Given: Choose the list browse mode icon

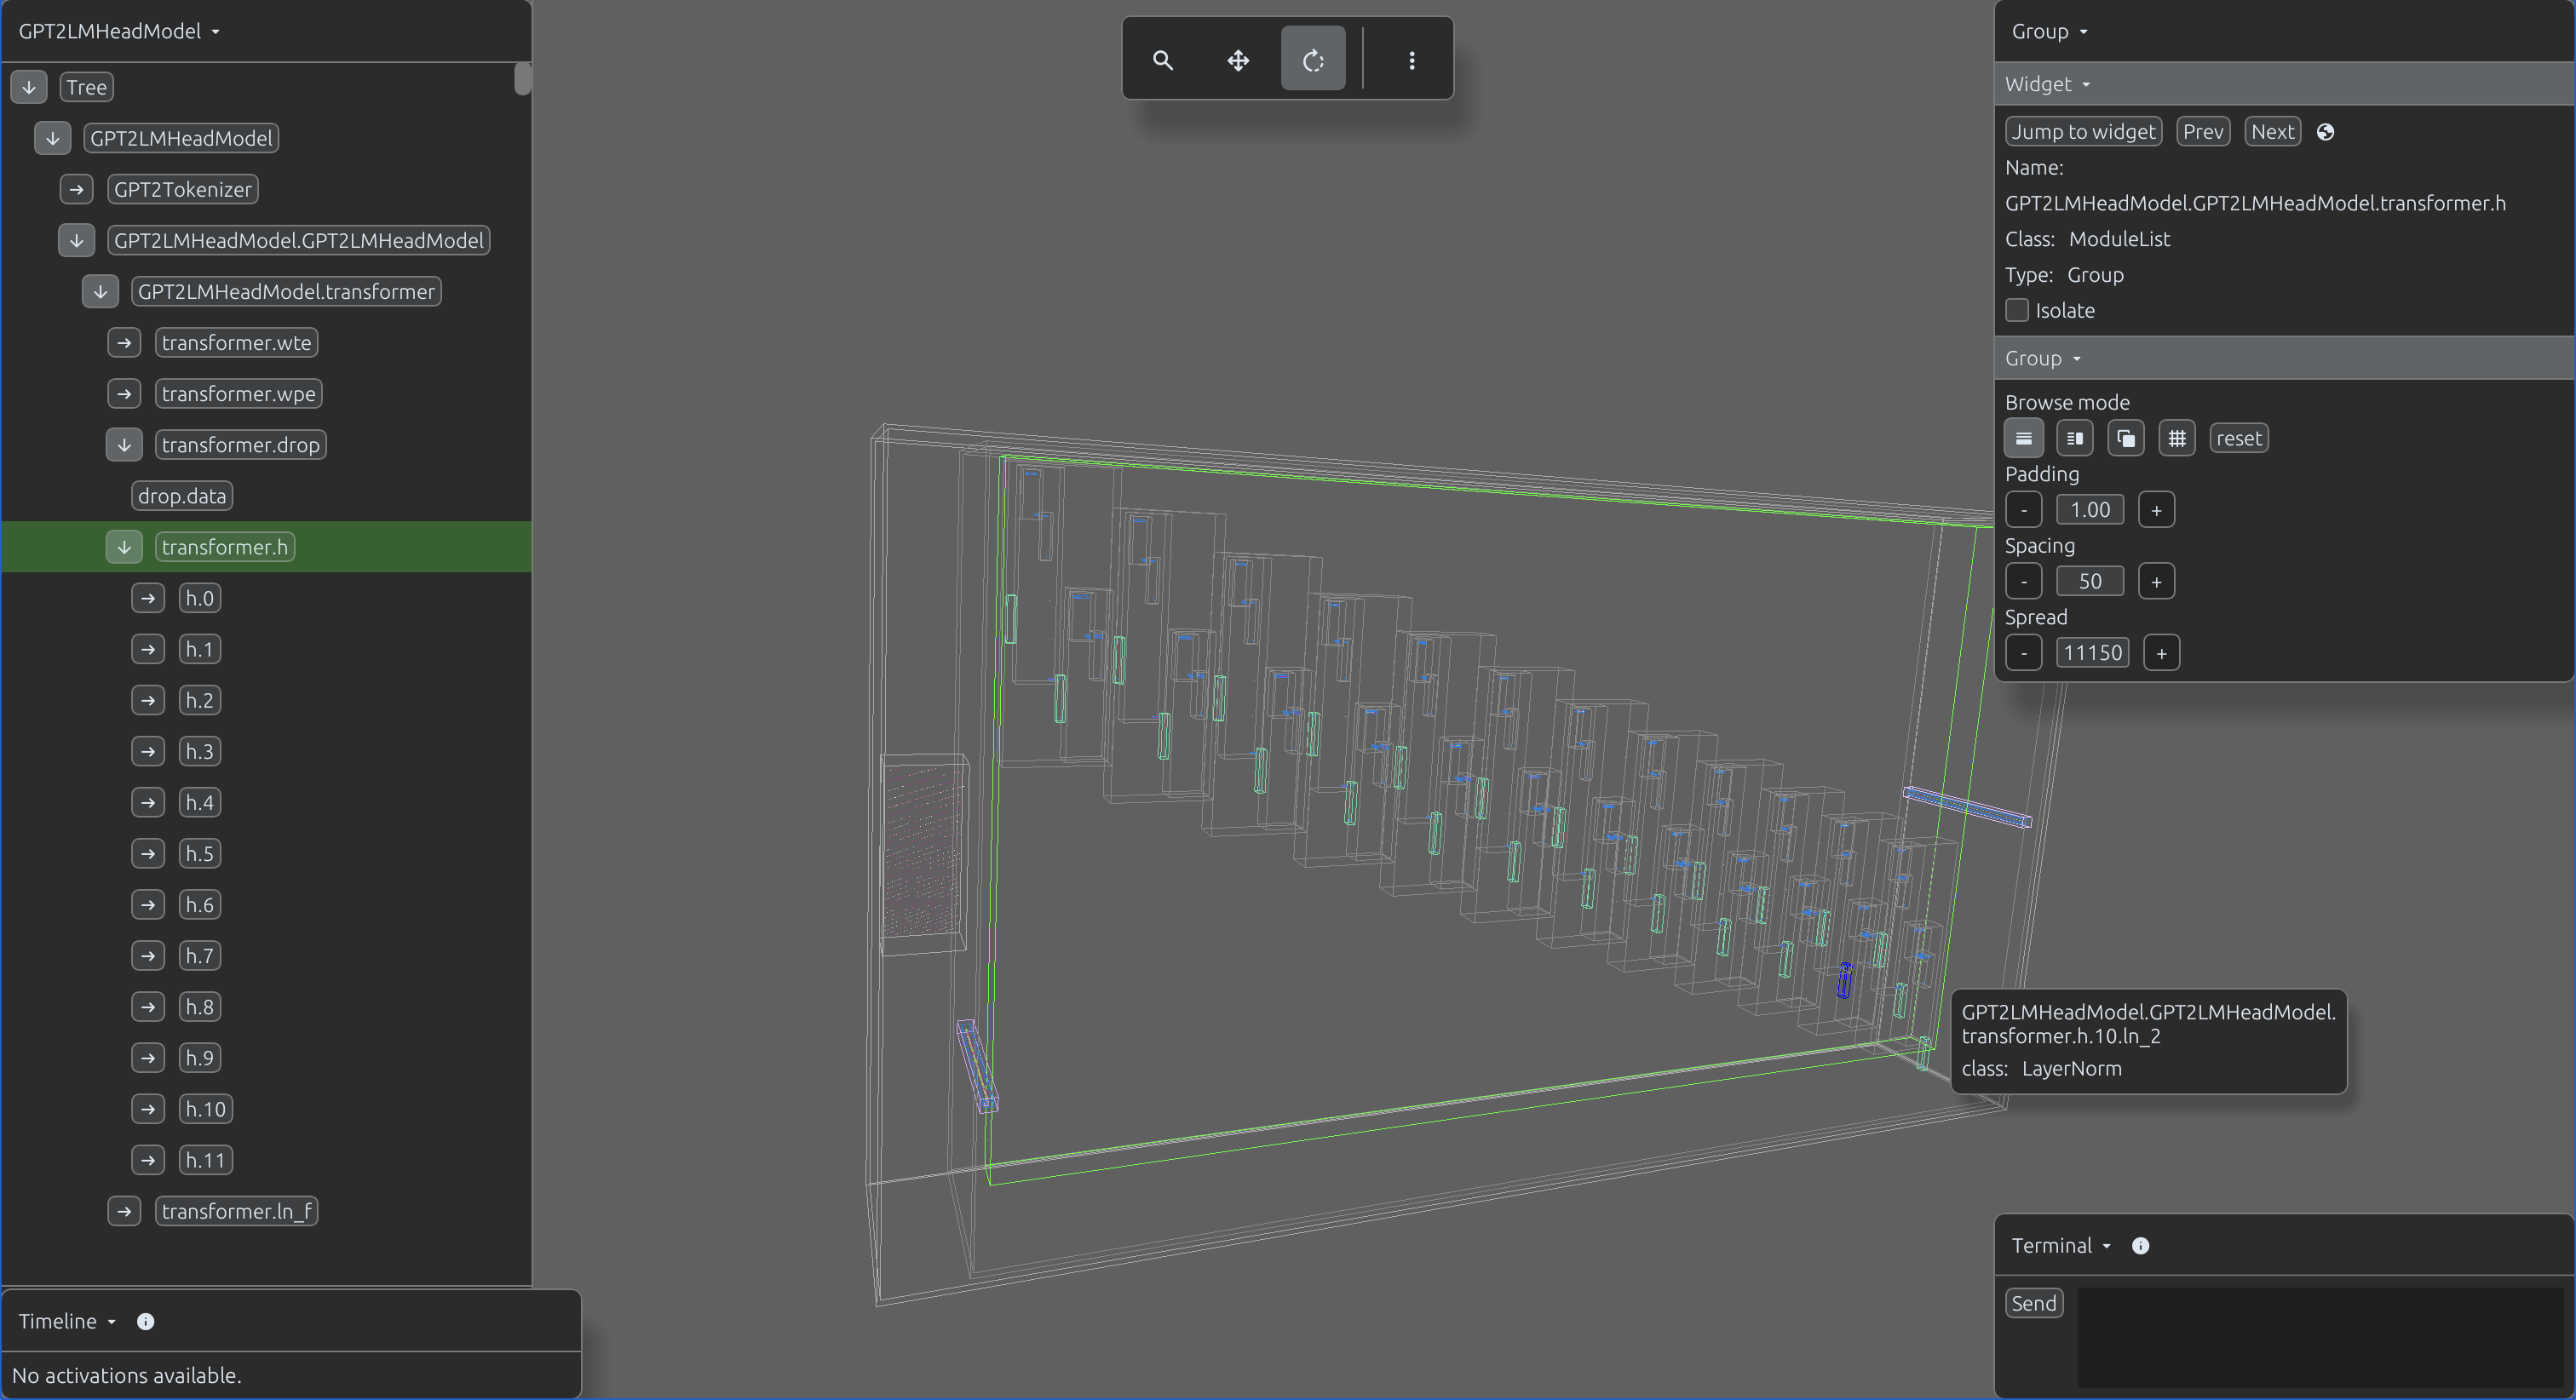Looking at the screenshot, I should 2023,438.
